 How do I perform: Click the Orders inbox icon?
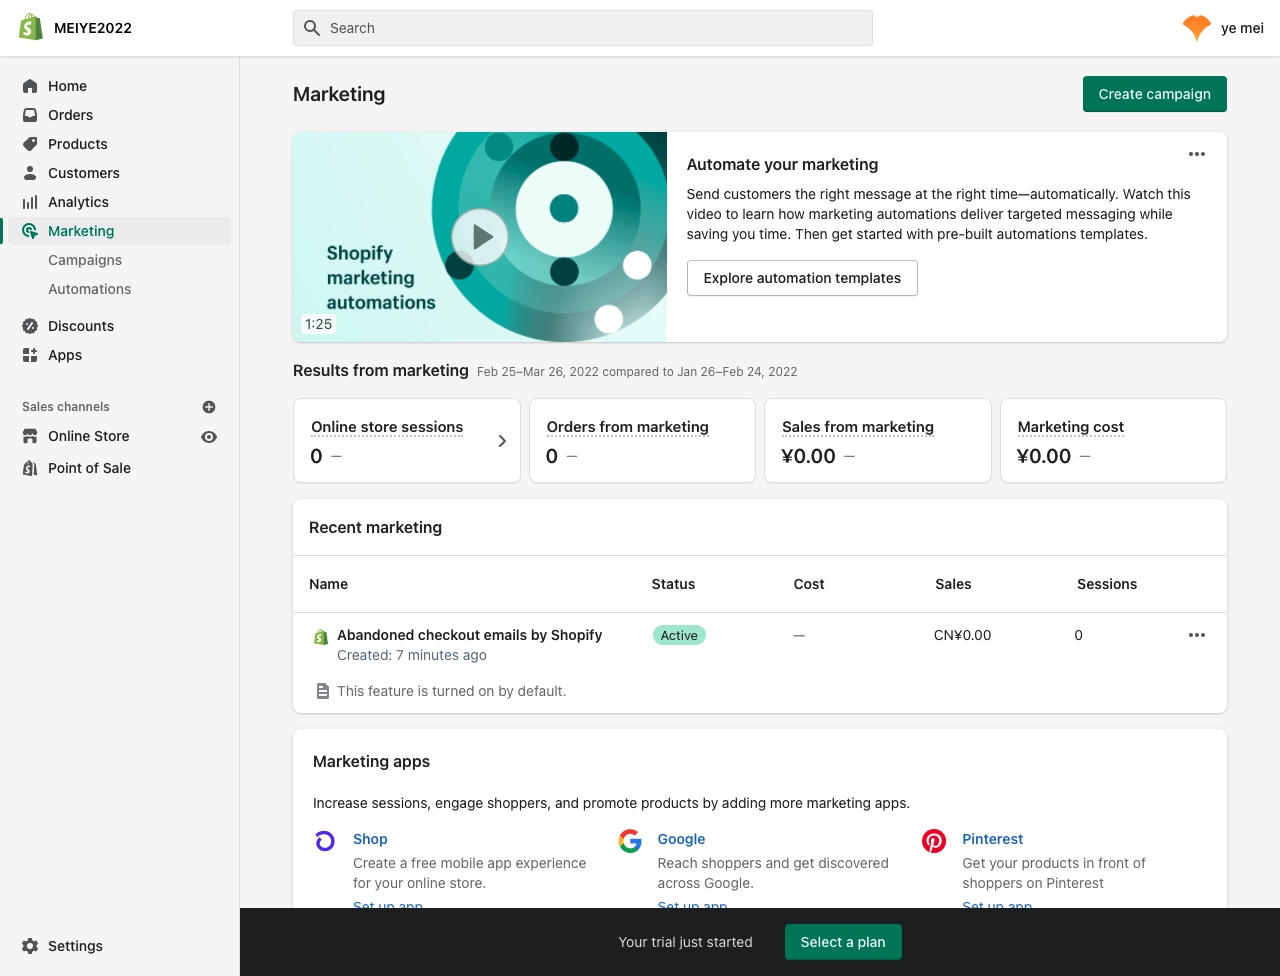point(30,115)
